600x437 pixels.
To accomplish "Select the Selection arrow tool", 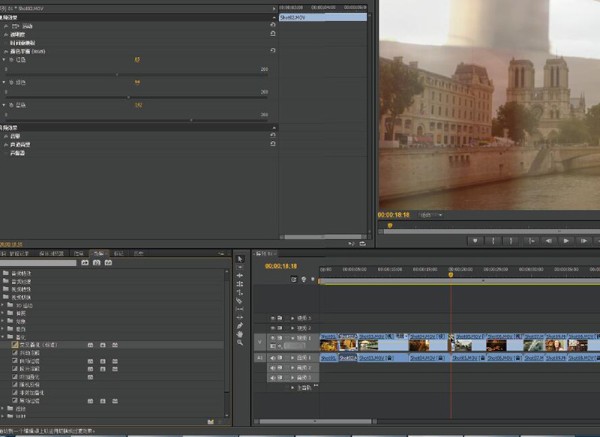I will 240,259.
